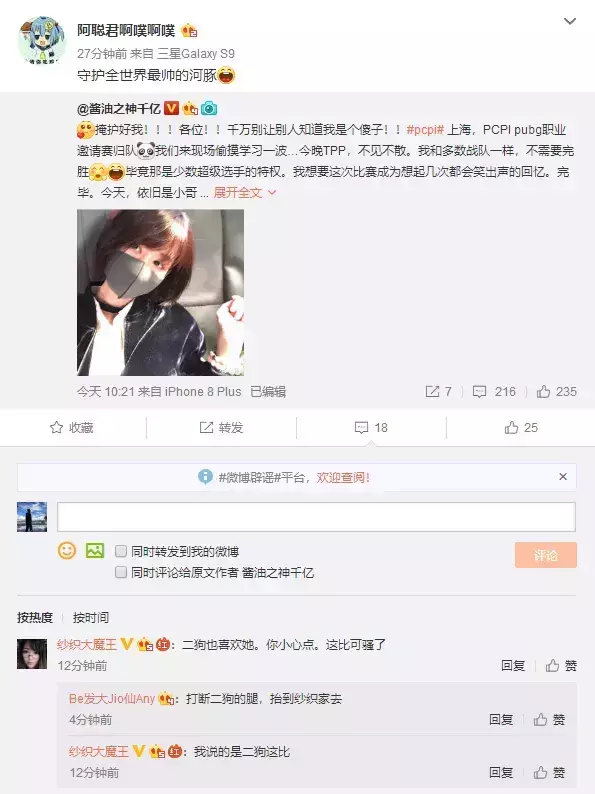Repost the original post showing 7 forwards
This screenshot has width=595, height=794.
coord(439,391)
